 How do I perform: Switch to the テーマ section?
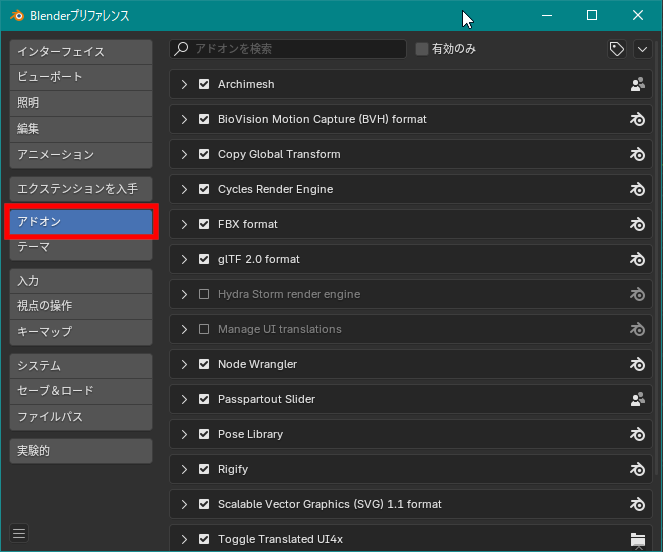[81, 247]
